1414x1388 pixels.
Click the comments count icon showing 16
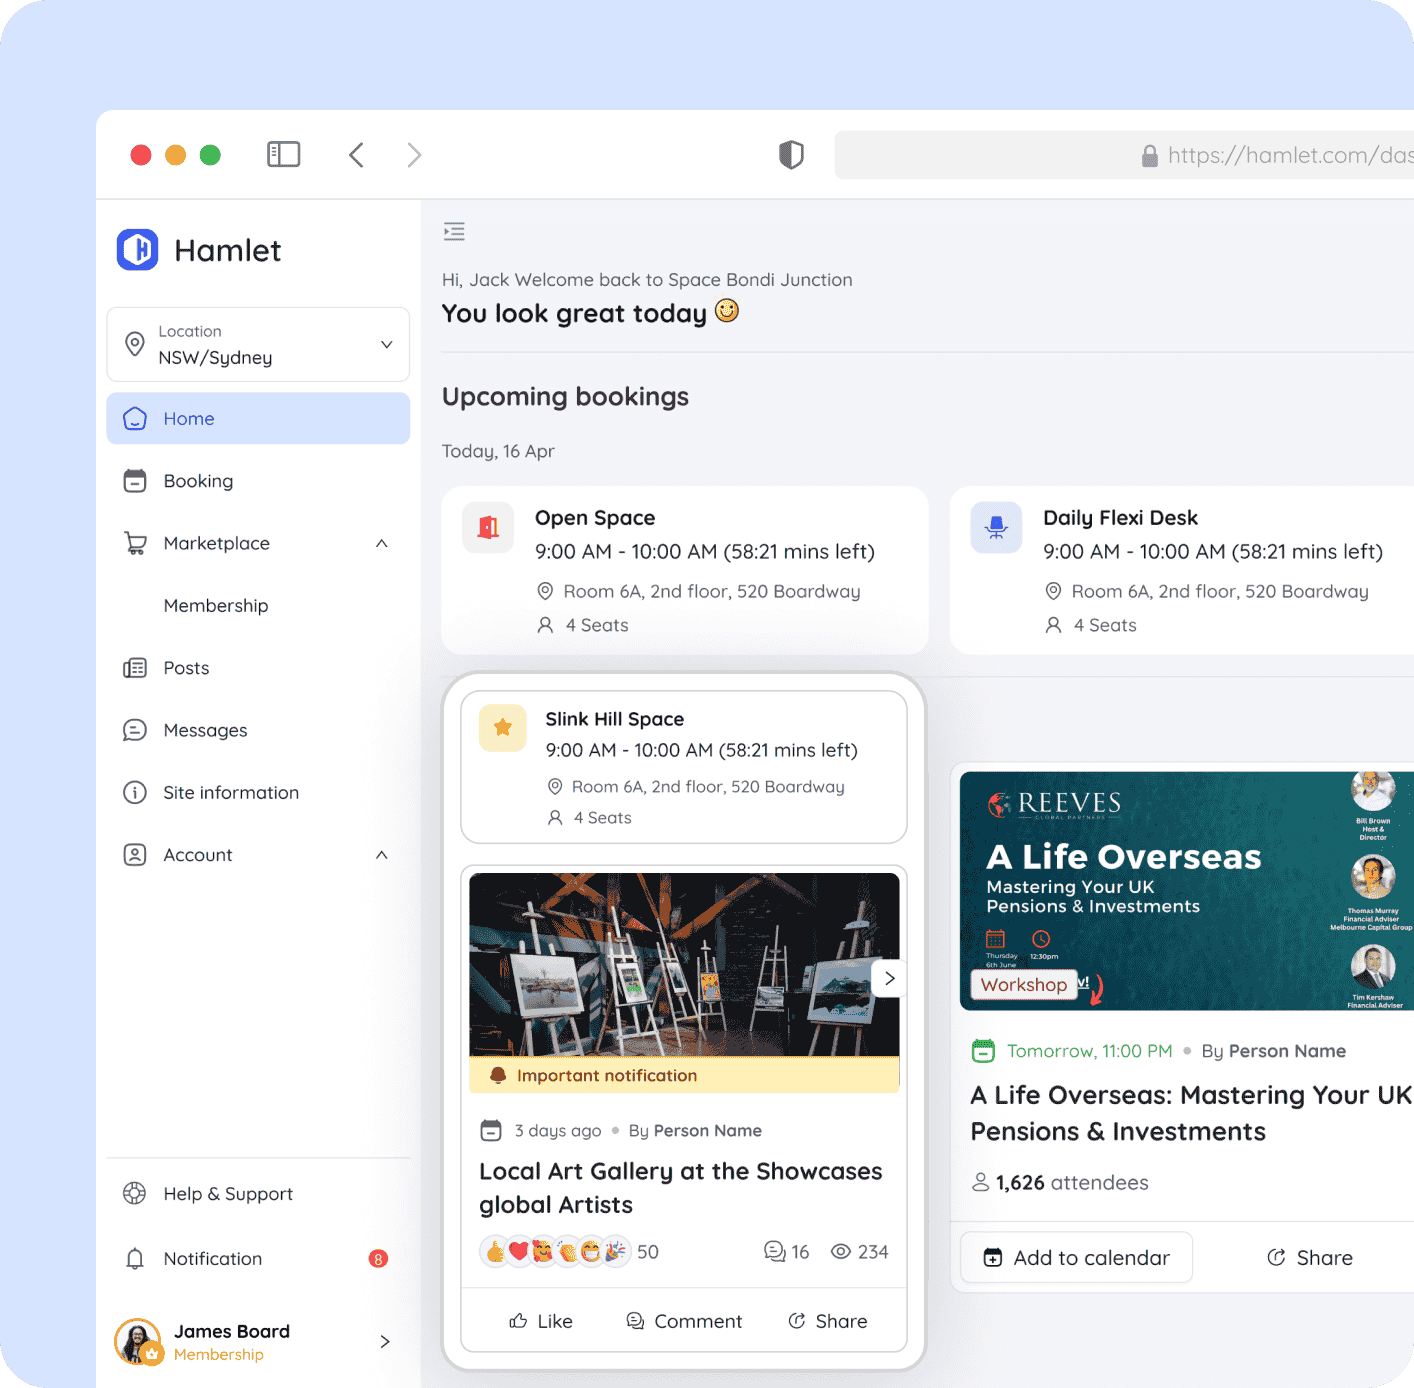point(774,1252)
